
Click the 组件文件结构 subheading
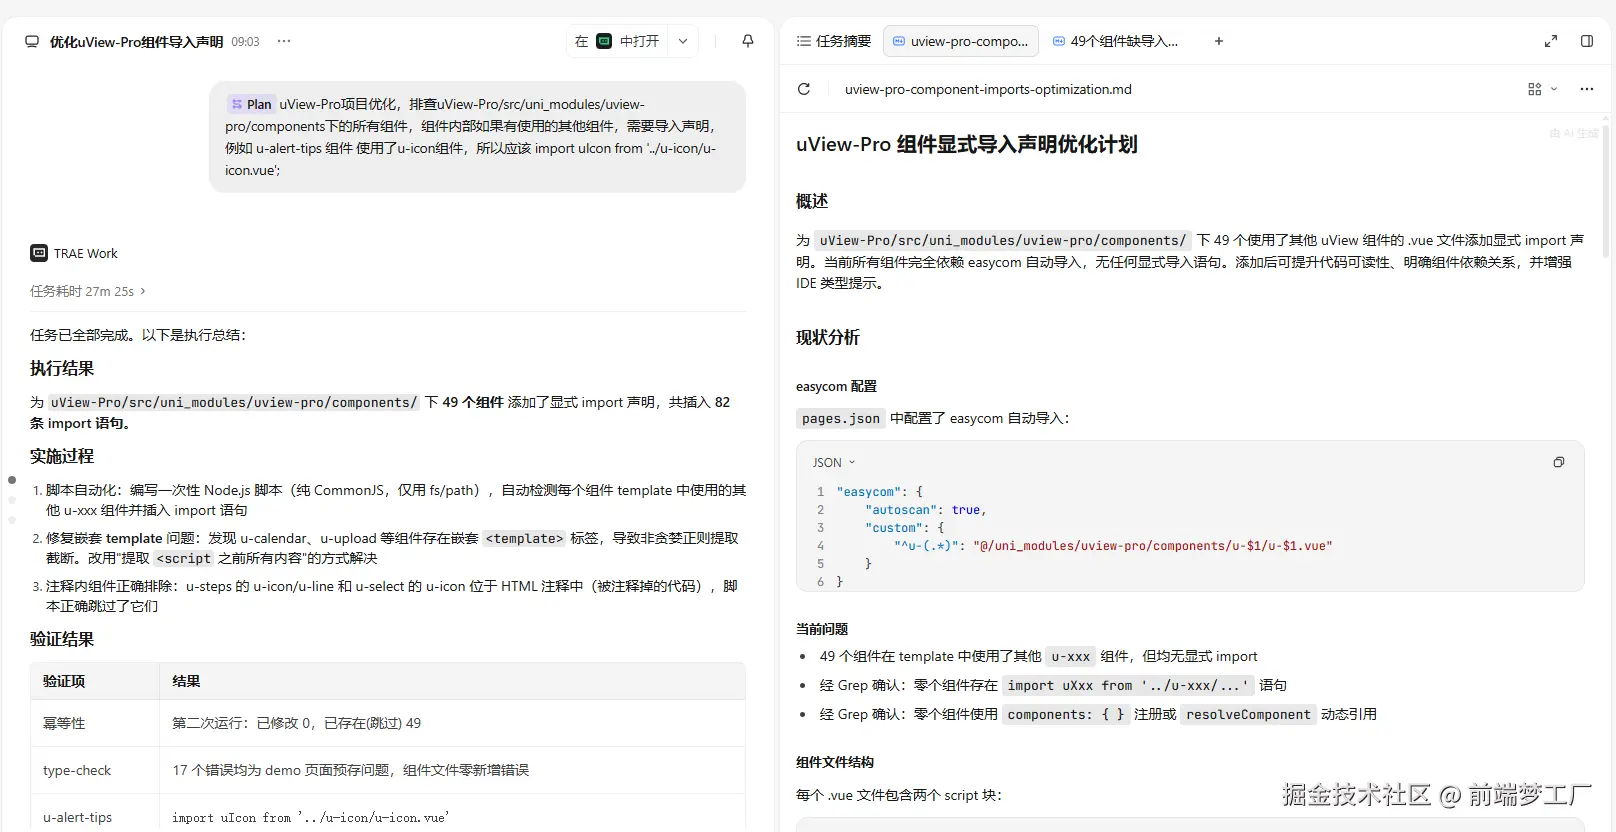835,762
